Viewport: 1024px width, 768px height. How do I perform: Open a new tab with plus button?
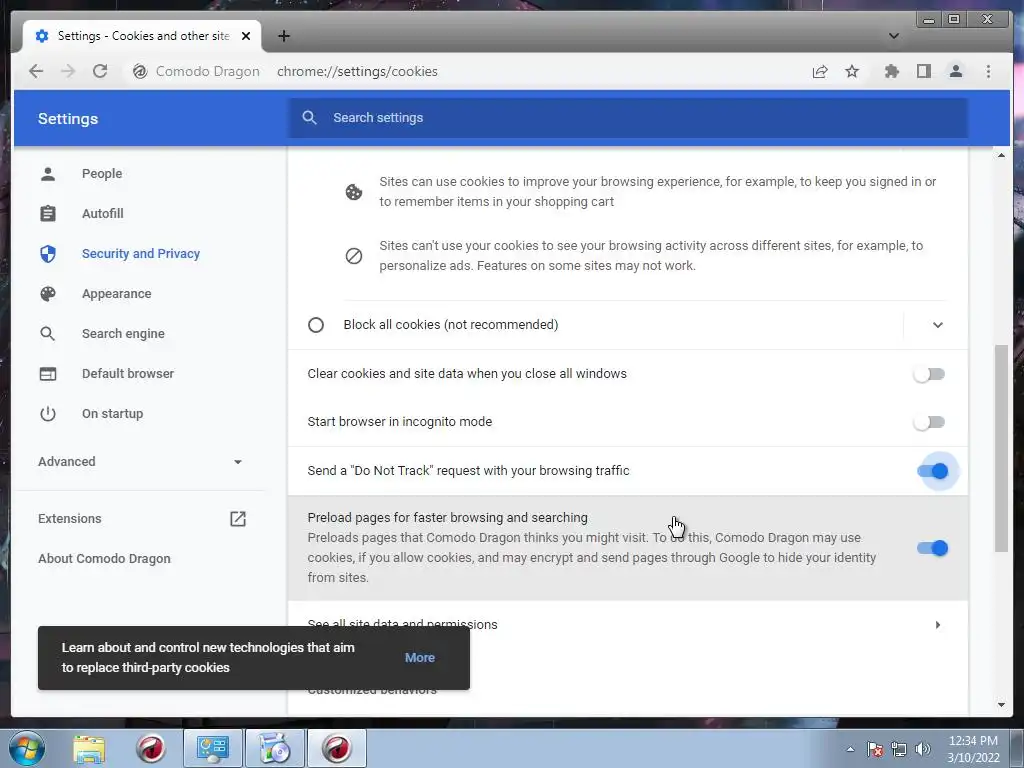coord(283,36)
